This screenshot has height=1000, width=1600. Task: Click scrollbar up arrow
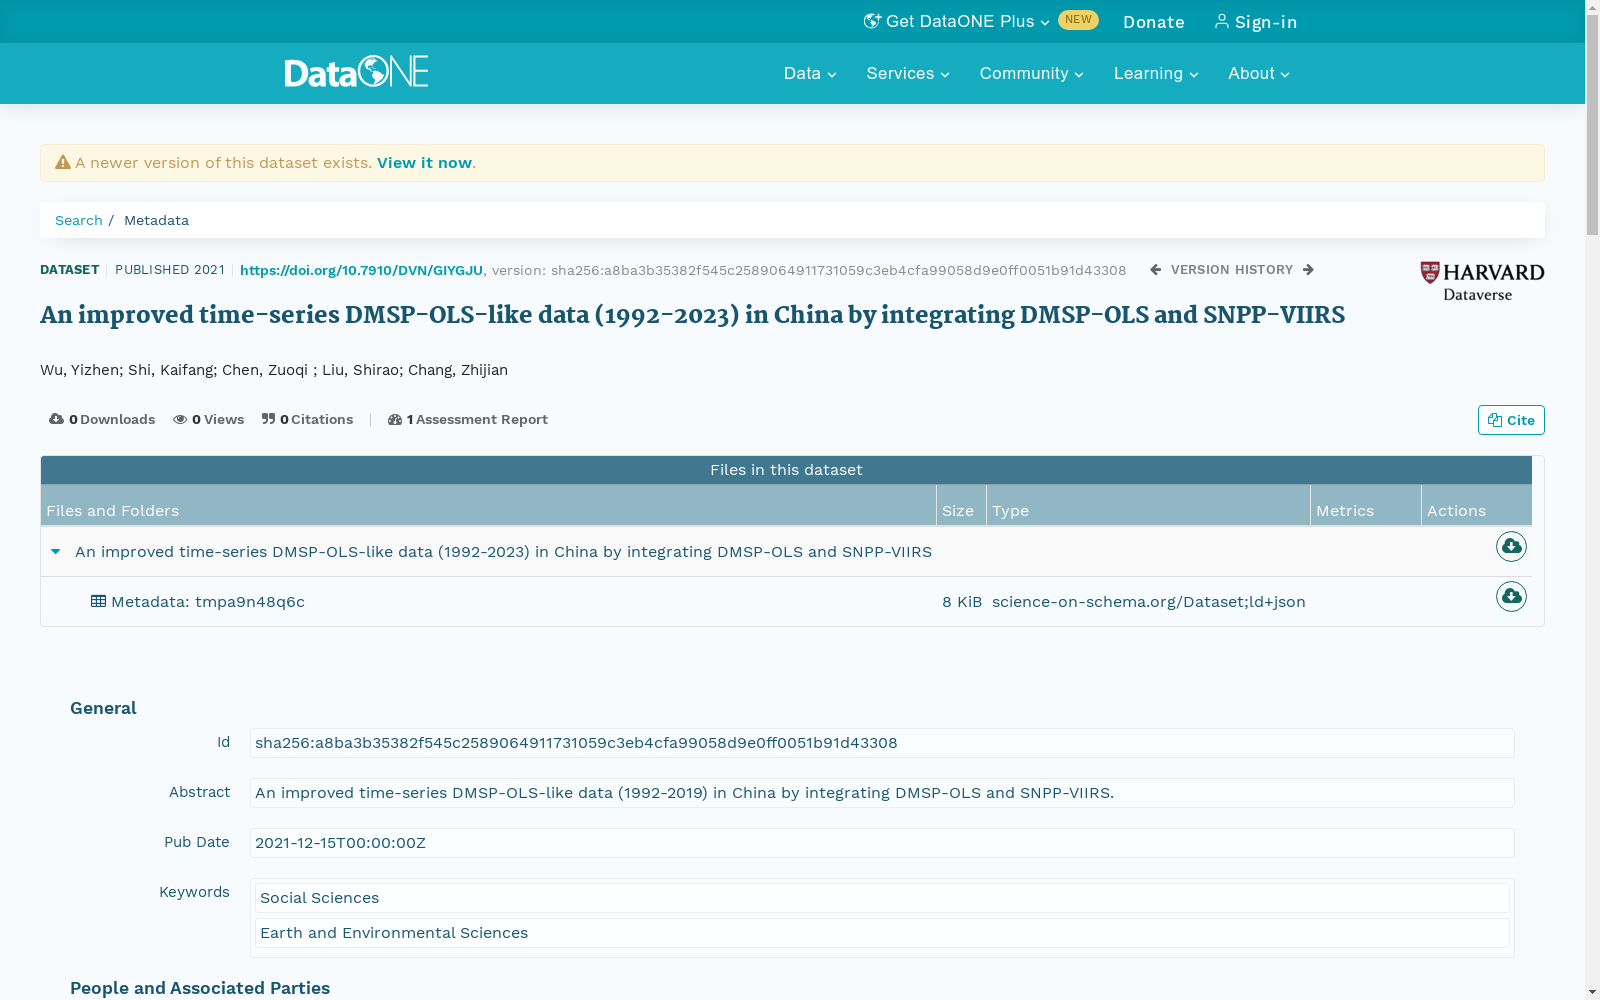[x=1592, y=7]
